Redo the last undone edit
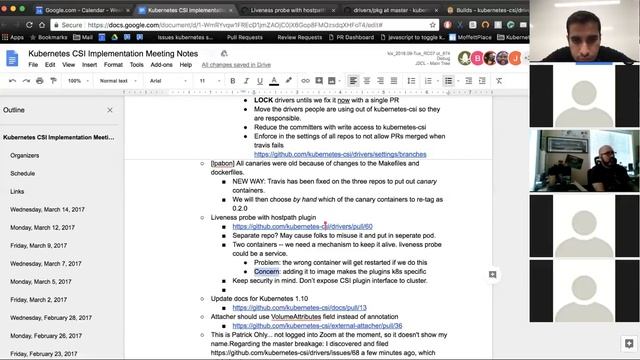640x360 pixels. click(x=26, y=81)
